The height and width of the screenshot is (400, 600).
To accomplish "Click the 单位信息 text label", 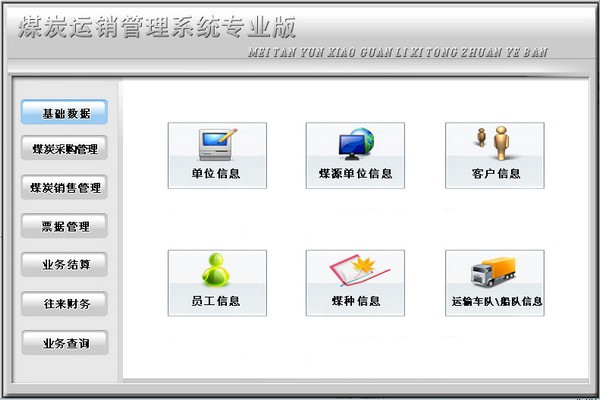I will point(216,173).
